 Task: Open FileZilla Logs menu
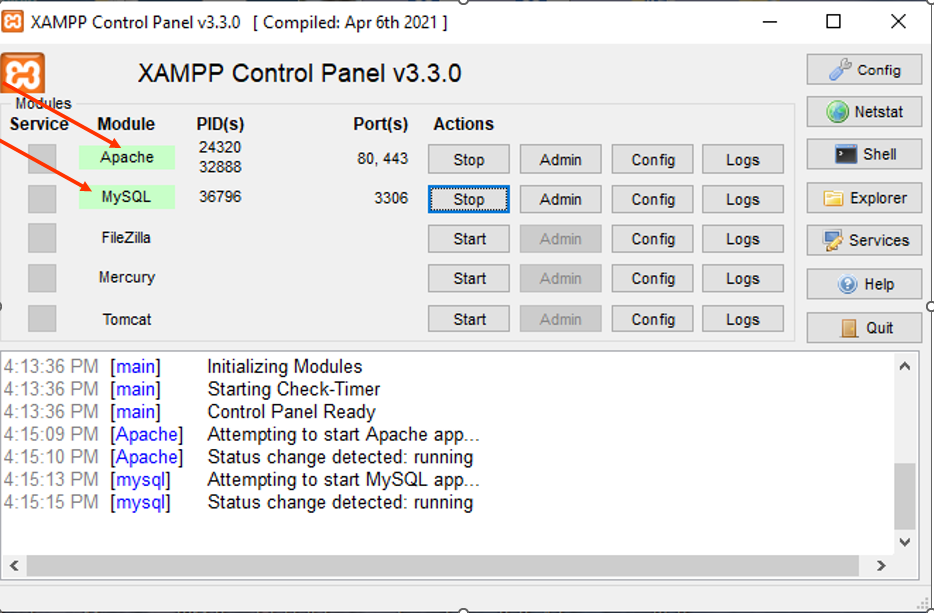click(x=743, y=239)
